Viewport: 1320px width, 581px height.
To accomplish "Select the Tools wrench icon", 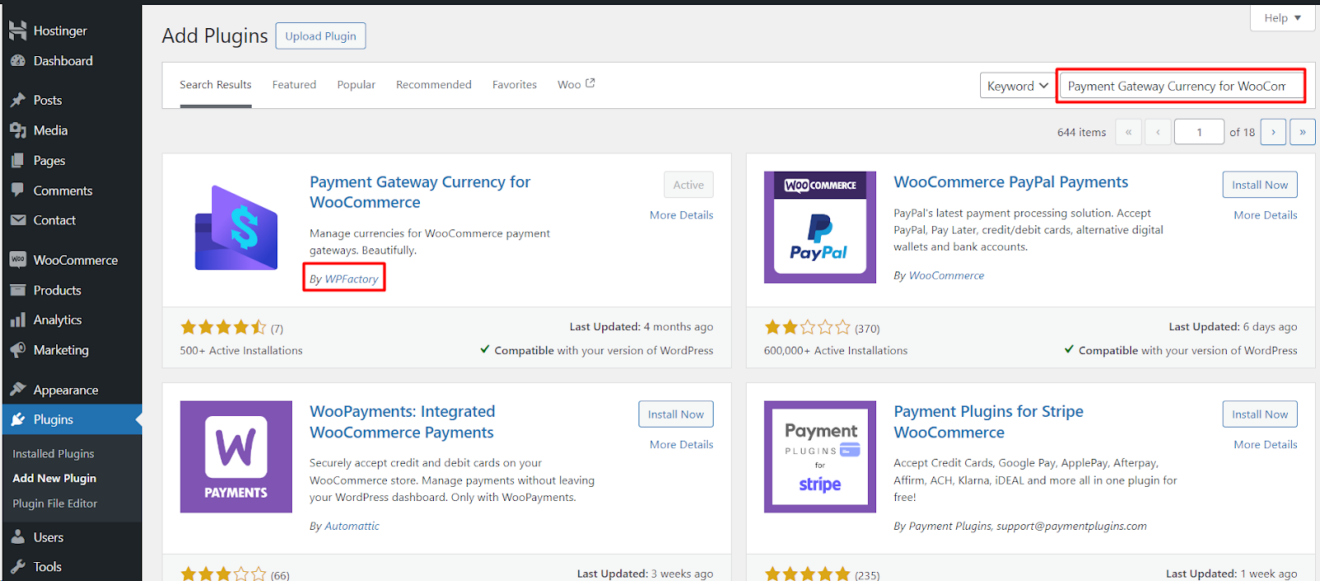I will click(x=18, y=567).
